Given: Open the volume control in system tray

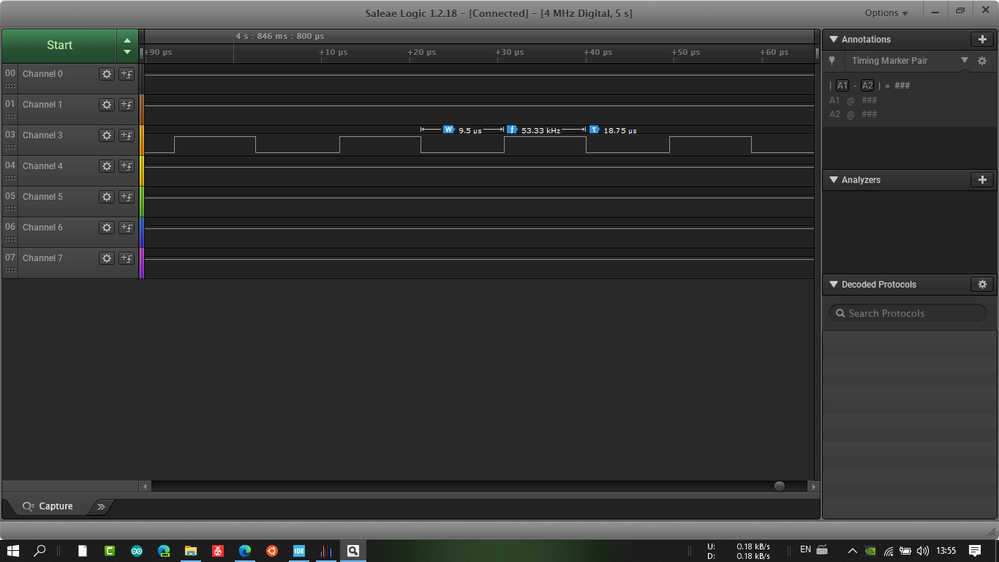Looking at the screenshot, I should pos(923,551).
